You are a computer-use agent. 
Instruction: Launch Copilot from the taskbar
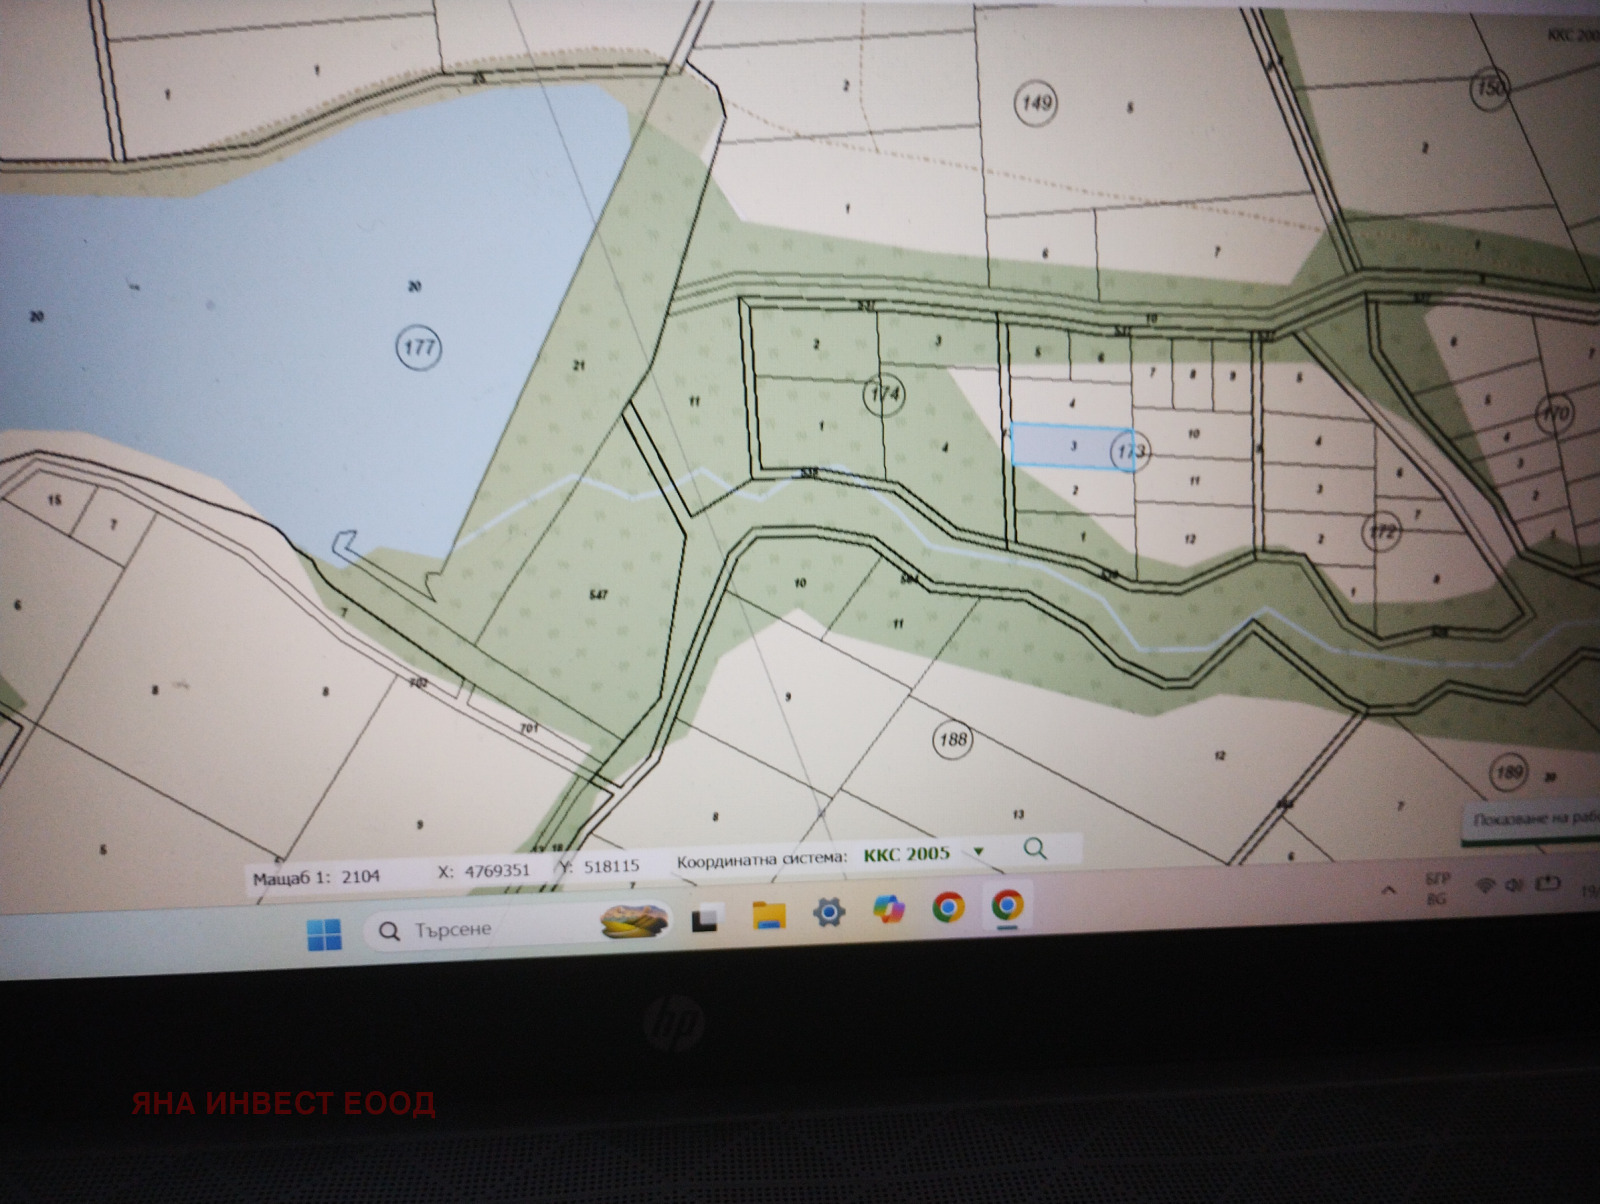point(888,909)
